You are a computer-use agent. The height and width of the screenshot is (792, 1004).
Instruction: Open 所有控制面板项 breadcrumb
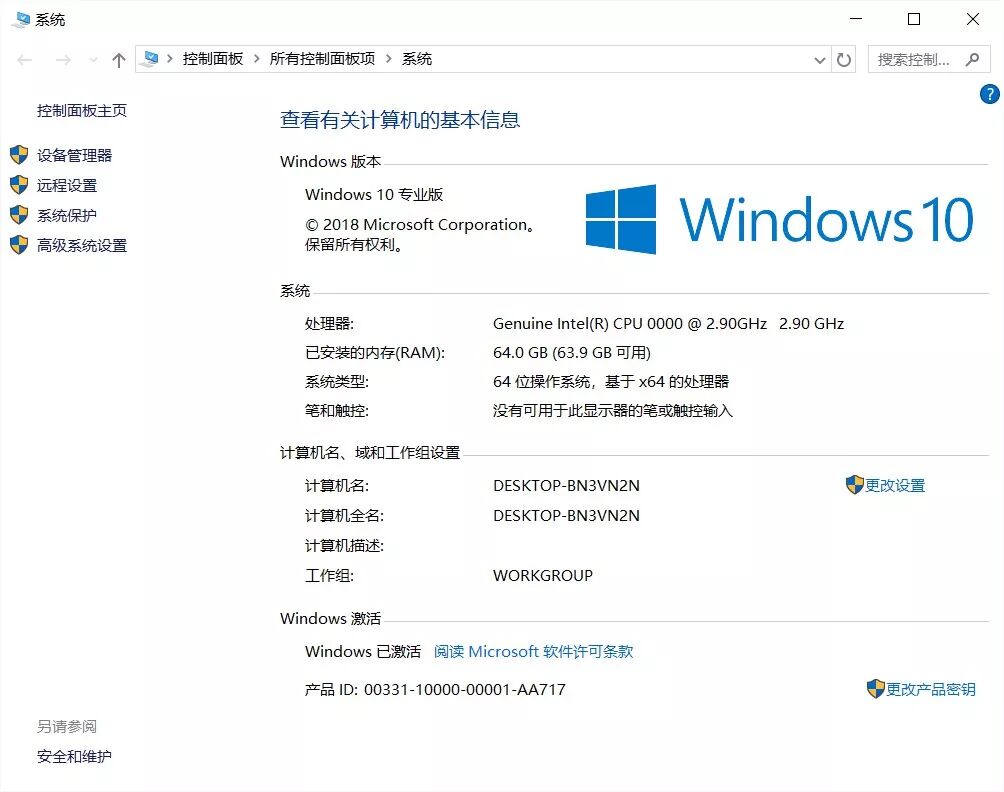[x=322, y=59]
